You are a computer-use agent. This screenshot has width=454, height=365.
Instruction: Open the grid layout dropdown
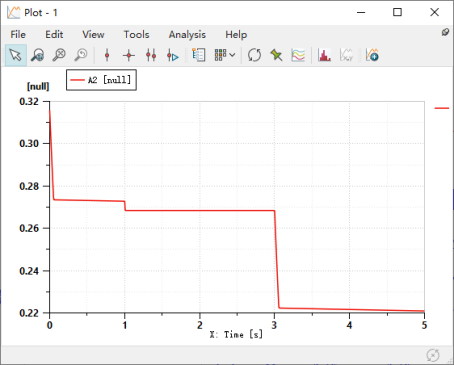click(x=225, y=55)
